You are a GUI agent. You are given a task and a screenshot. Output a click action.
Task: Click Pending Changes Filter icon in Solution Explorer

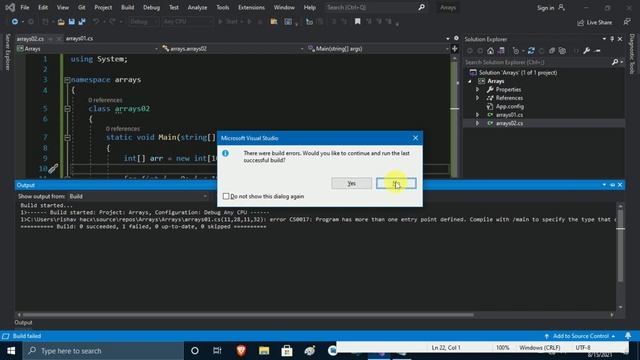[517, 51]
